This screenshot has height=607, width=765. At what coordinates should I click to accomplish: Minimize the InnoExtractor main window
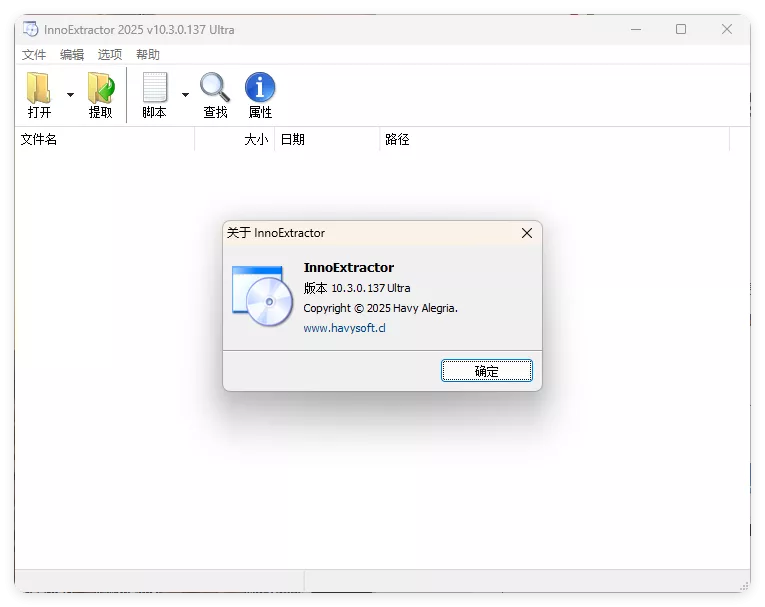pyautogui.click(x=636, y=29)
